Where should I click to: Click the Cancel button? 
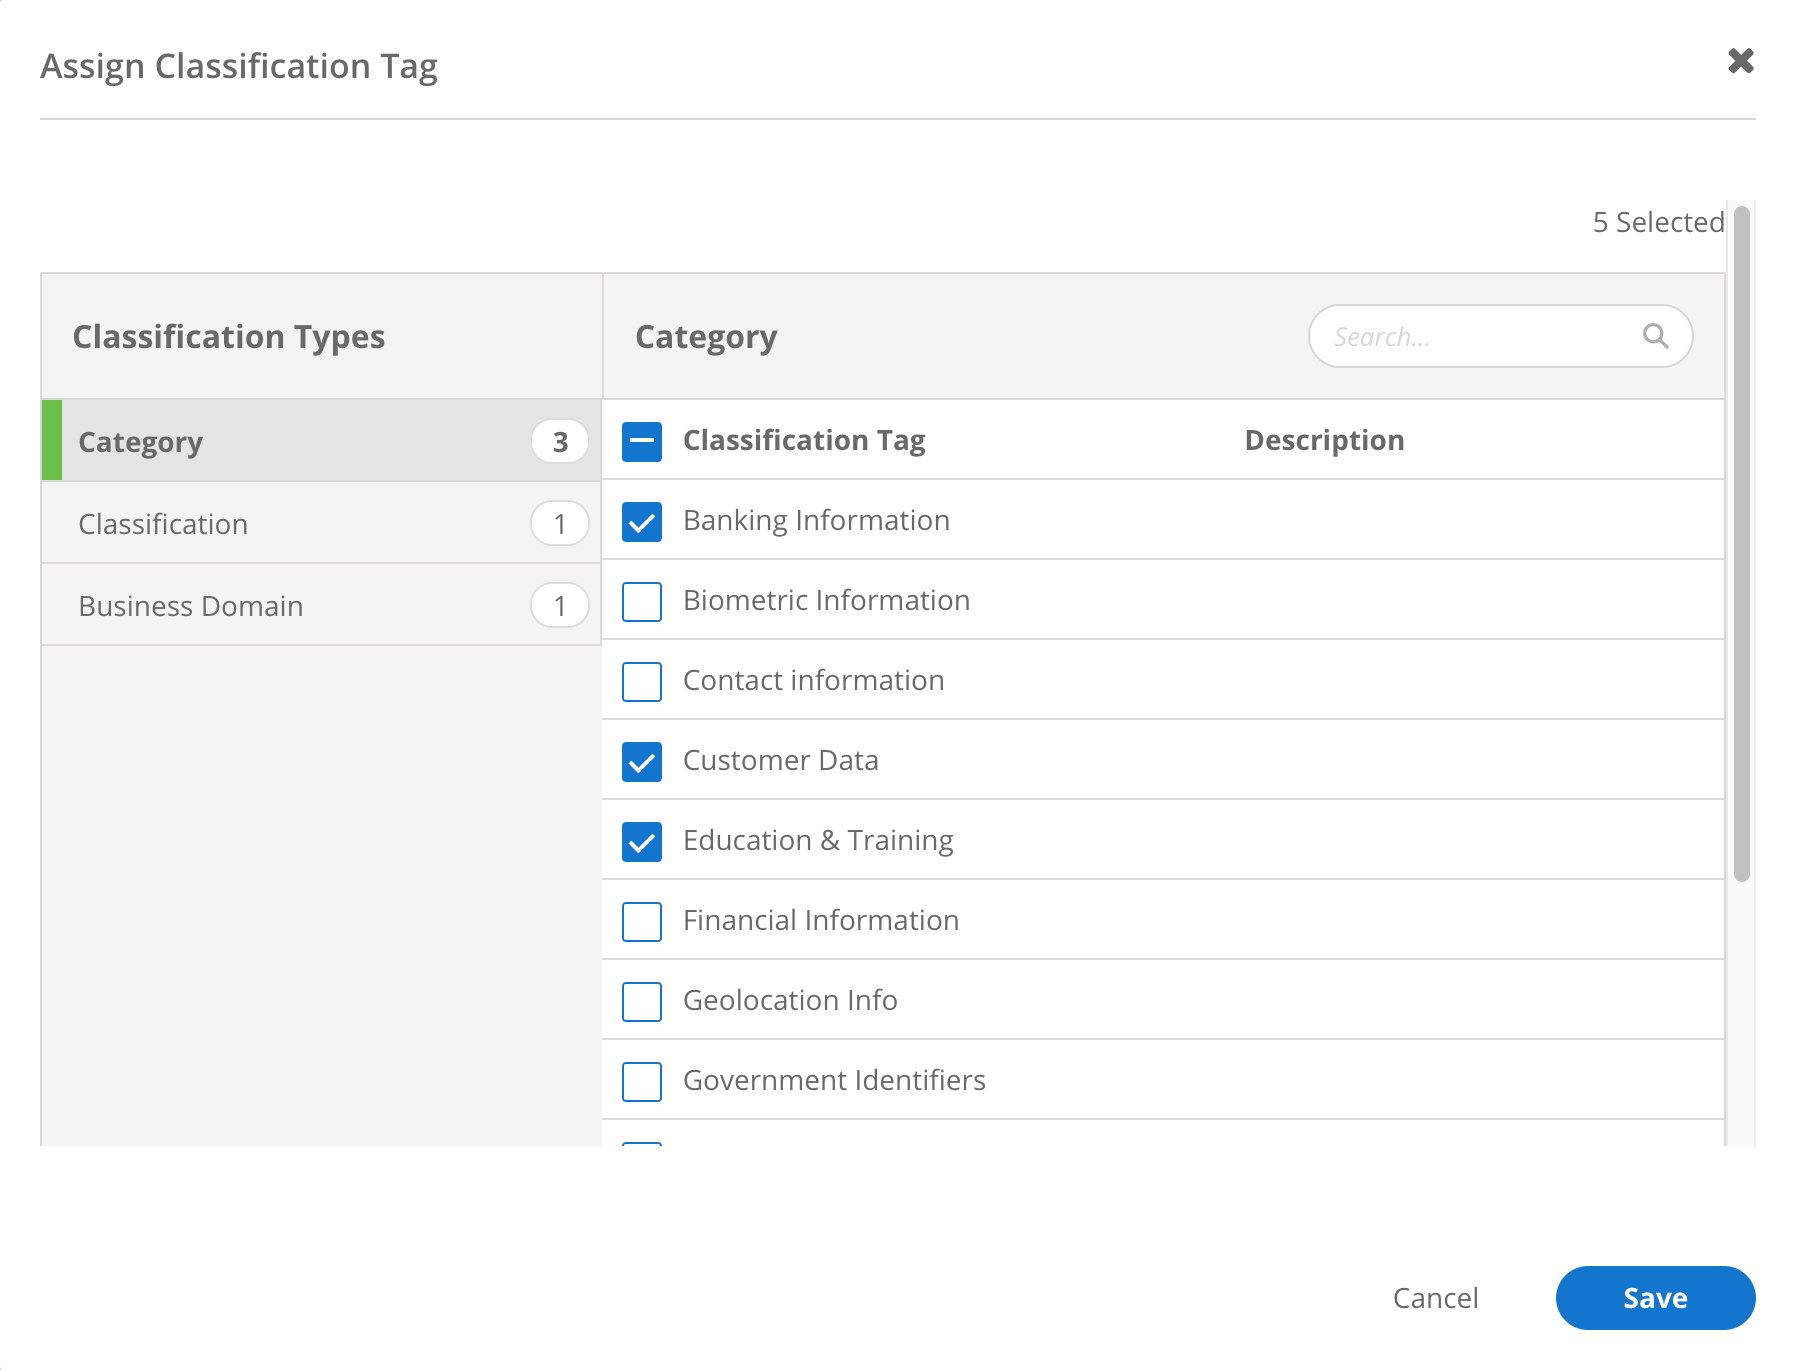pos(1435,1298)
